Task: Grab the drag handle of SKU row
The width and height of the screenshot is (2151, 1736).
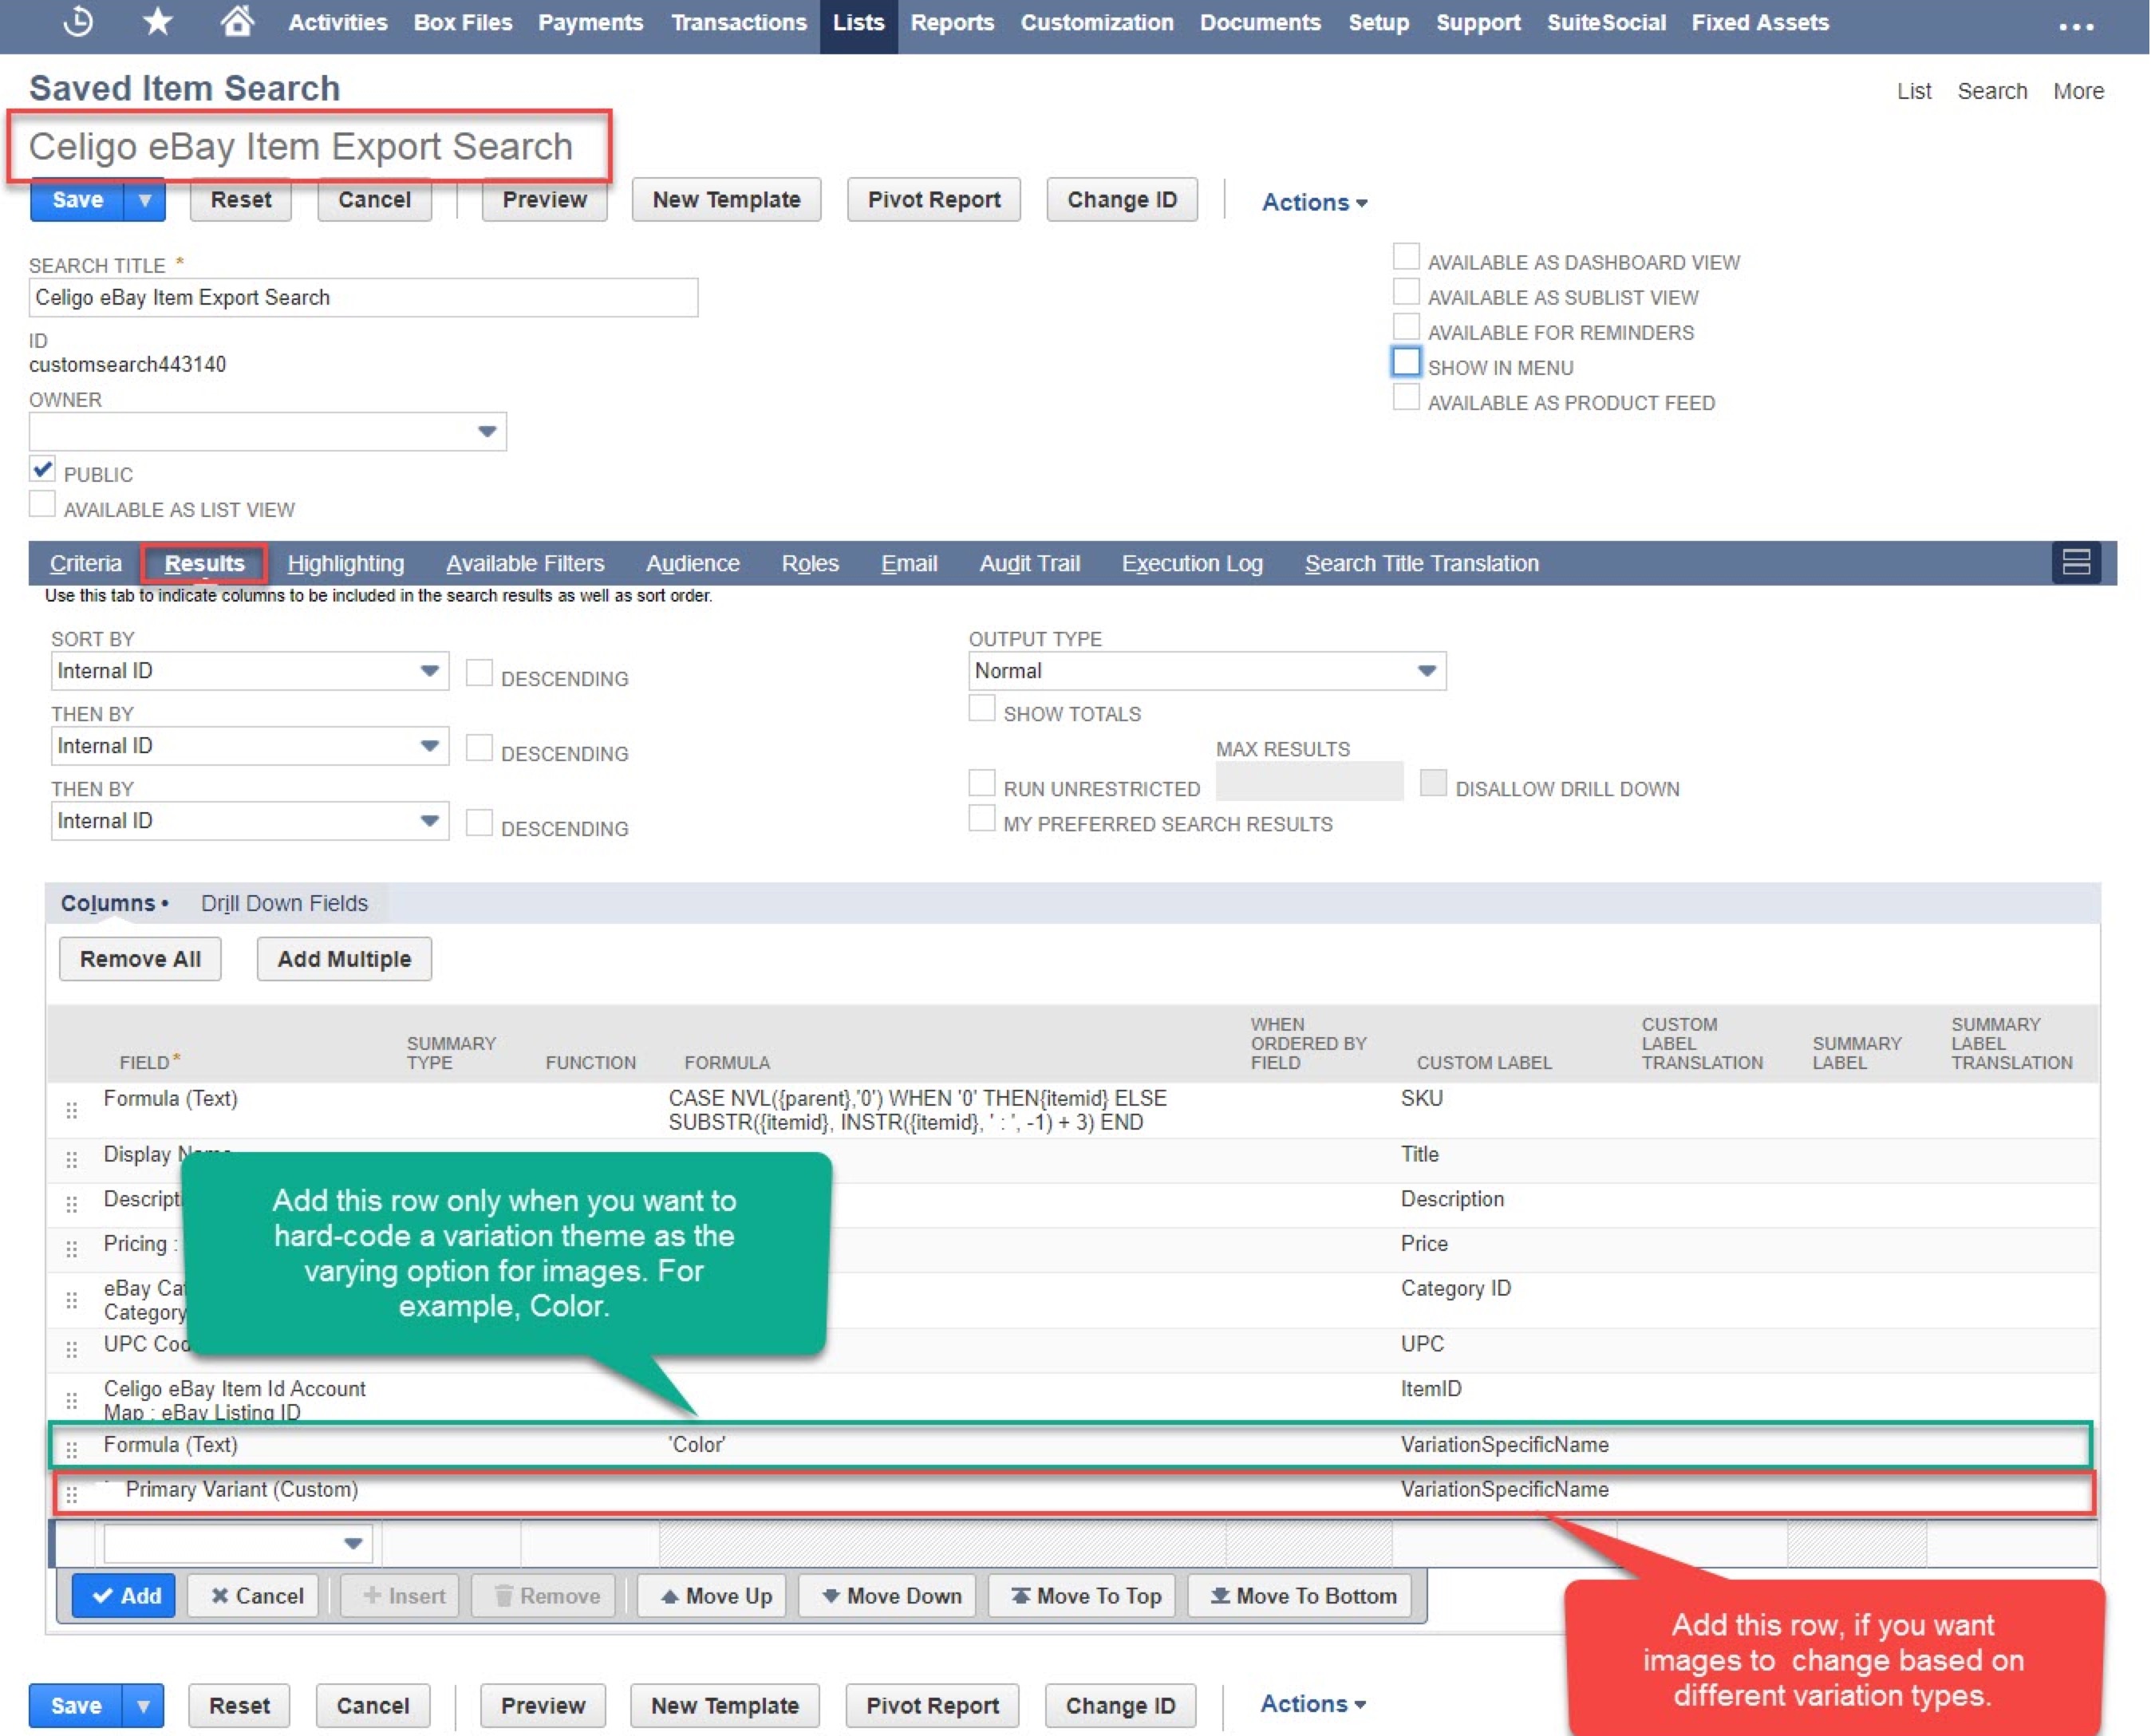Action: (71, 1110)
